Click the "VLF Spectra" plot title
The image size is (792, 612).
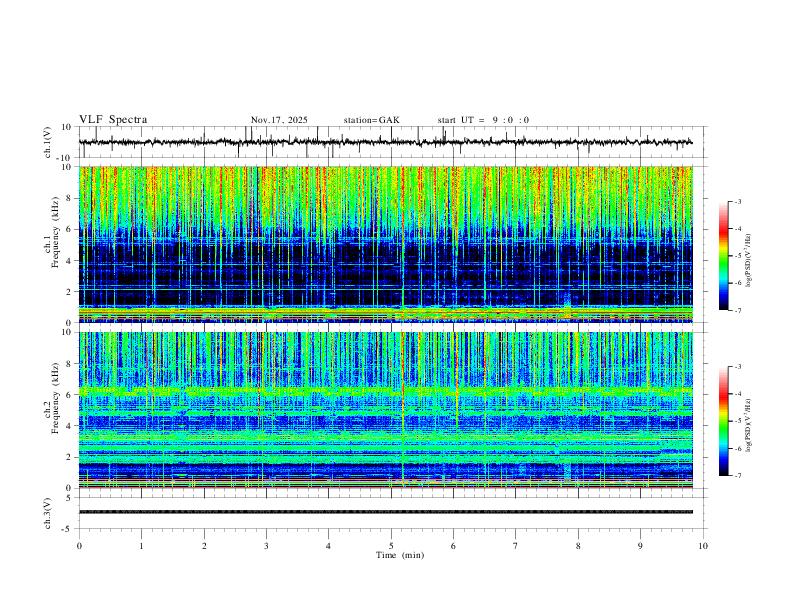(113, 120)
